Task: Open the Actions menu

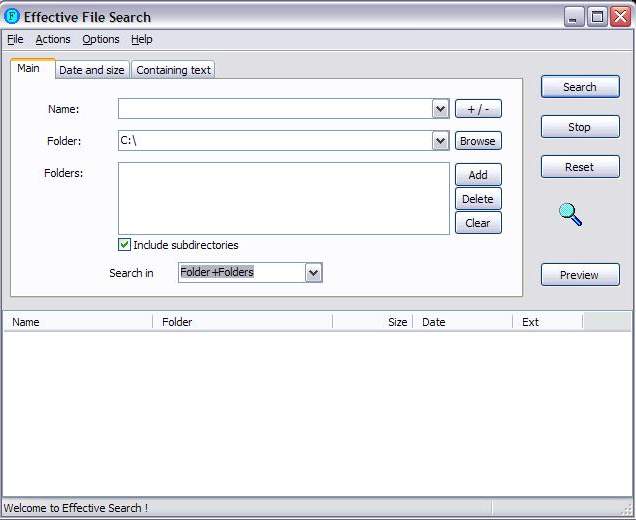Action: (53, 39)
